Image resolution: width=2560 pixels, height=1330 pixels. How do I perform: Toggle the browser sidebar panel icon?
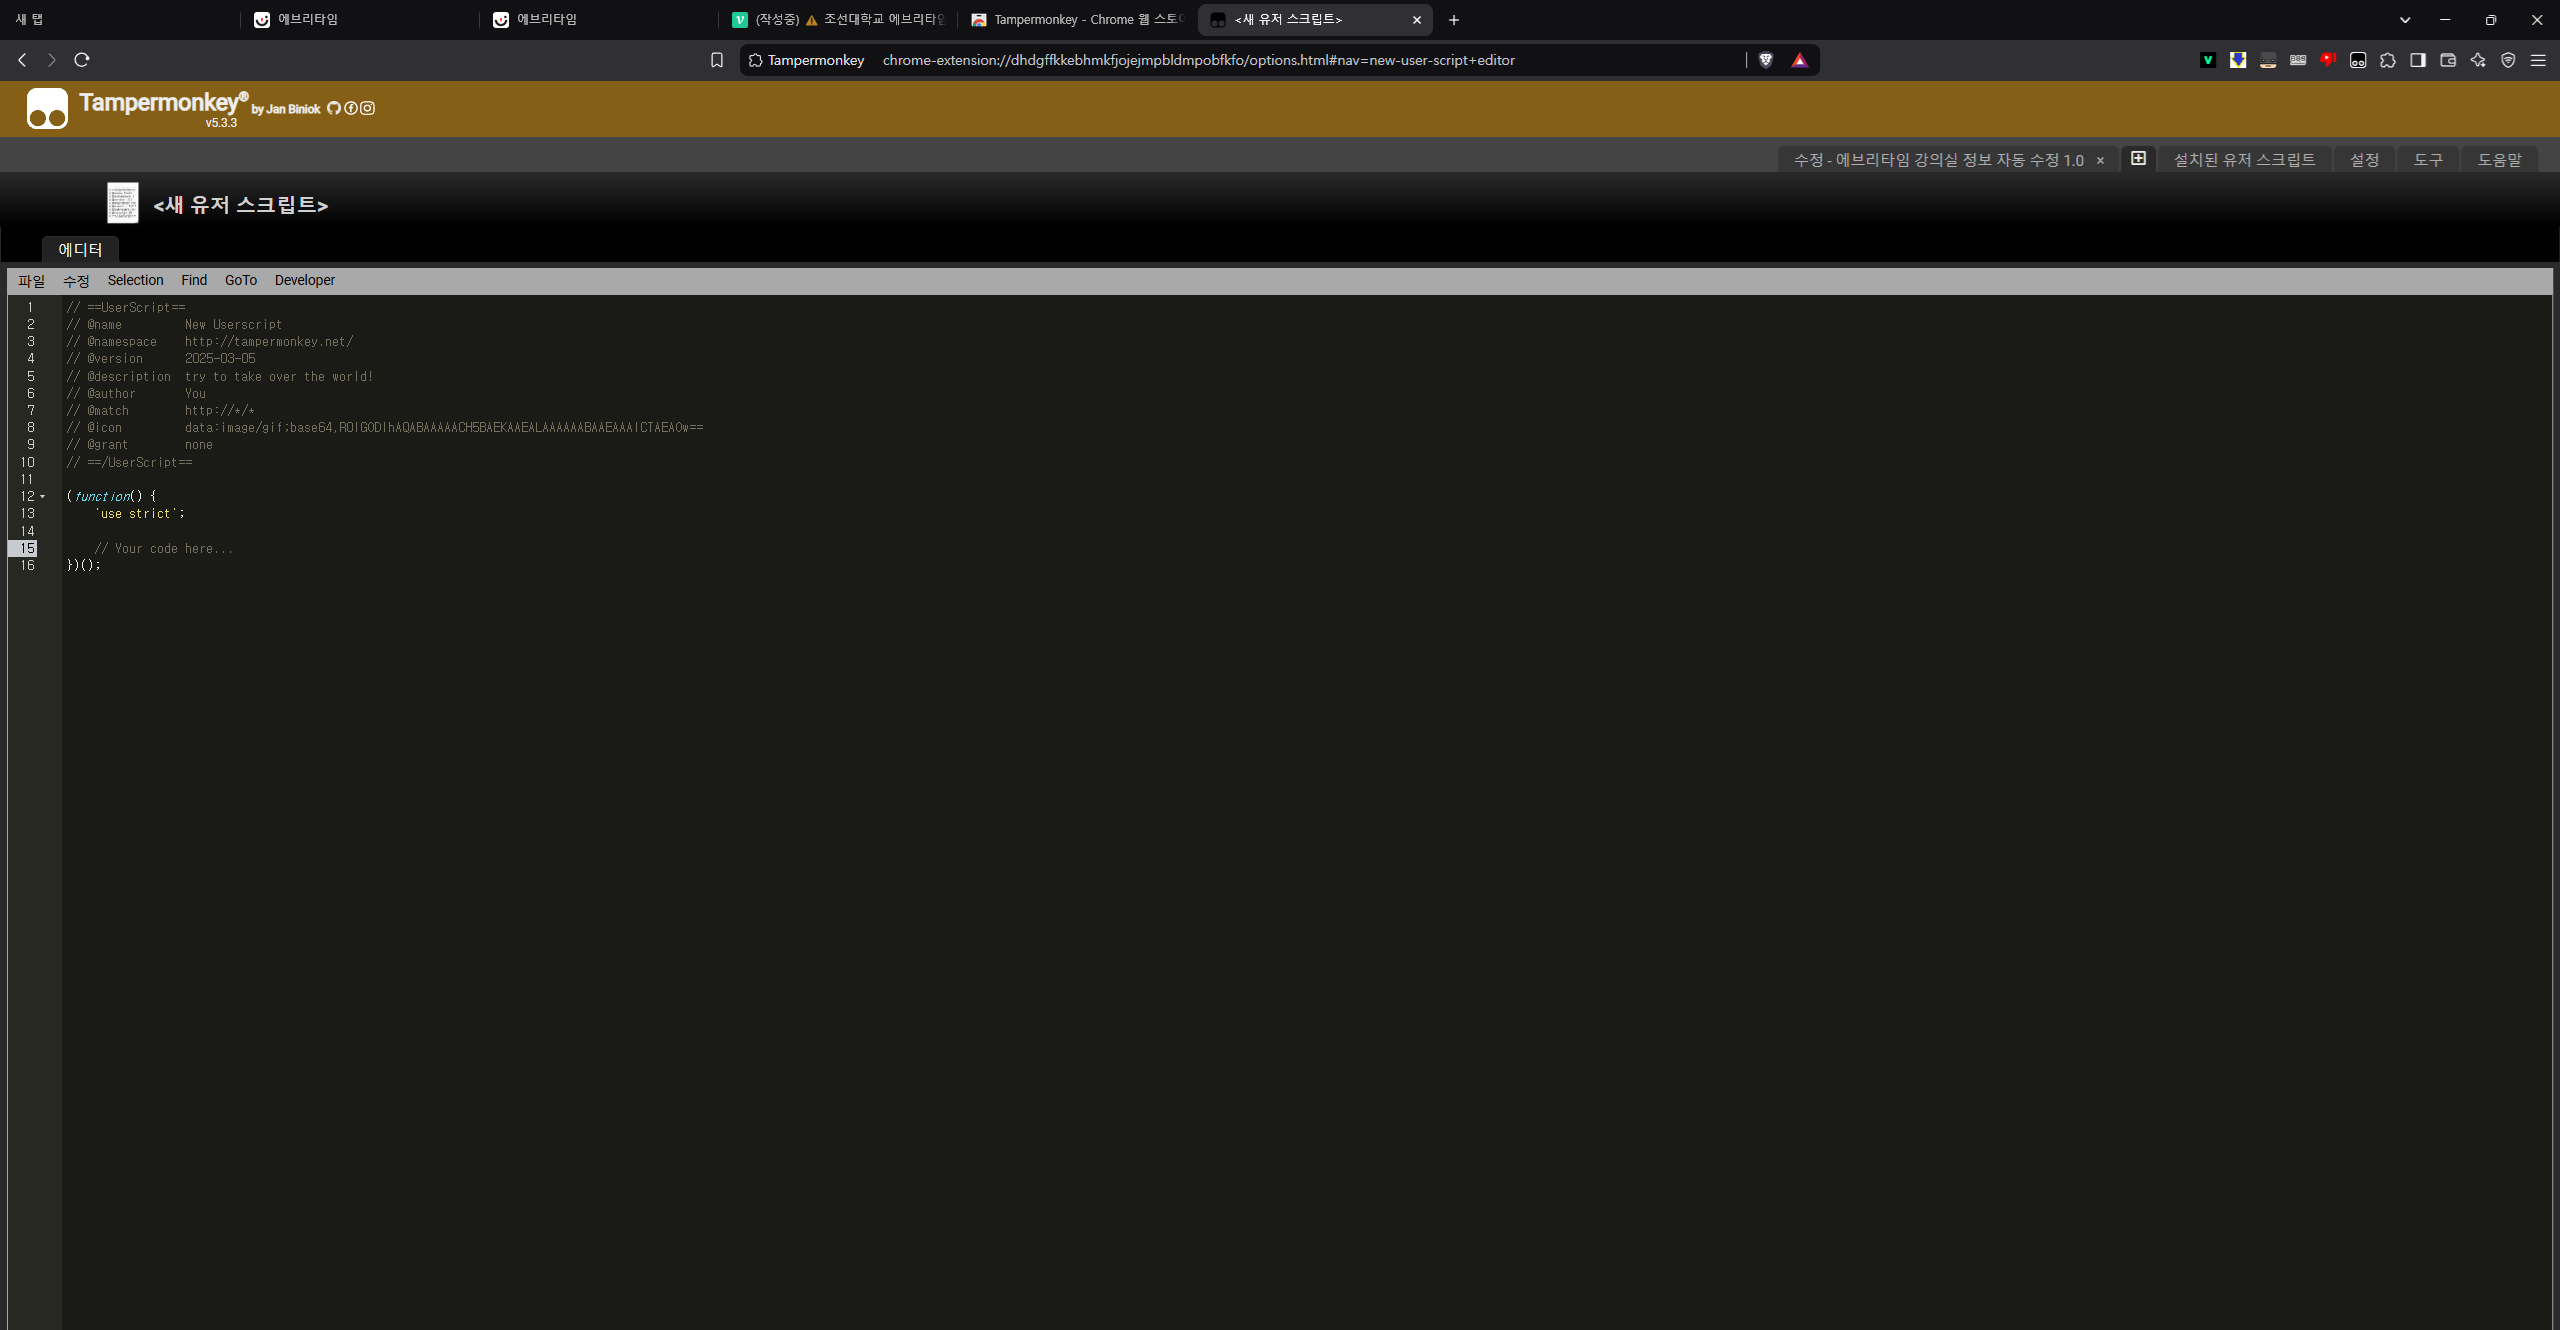pos(2418,60)
